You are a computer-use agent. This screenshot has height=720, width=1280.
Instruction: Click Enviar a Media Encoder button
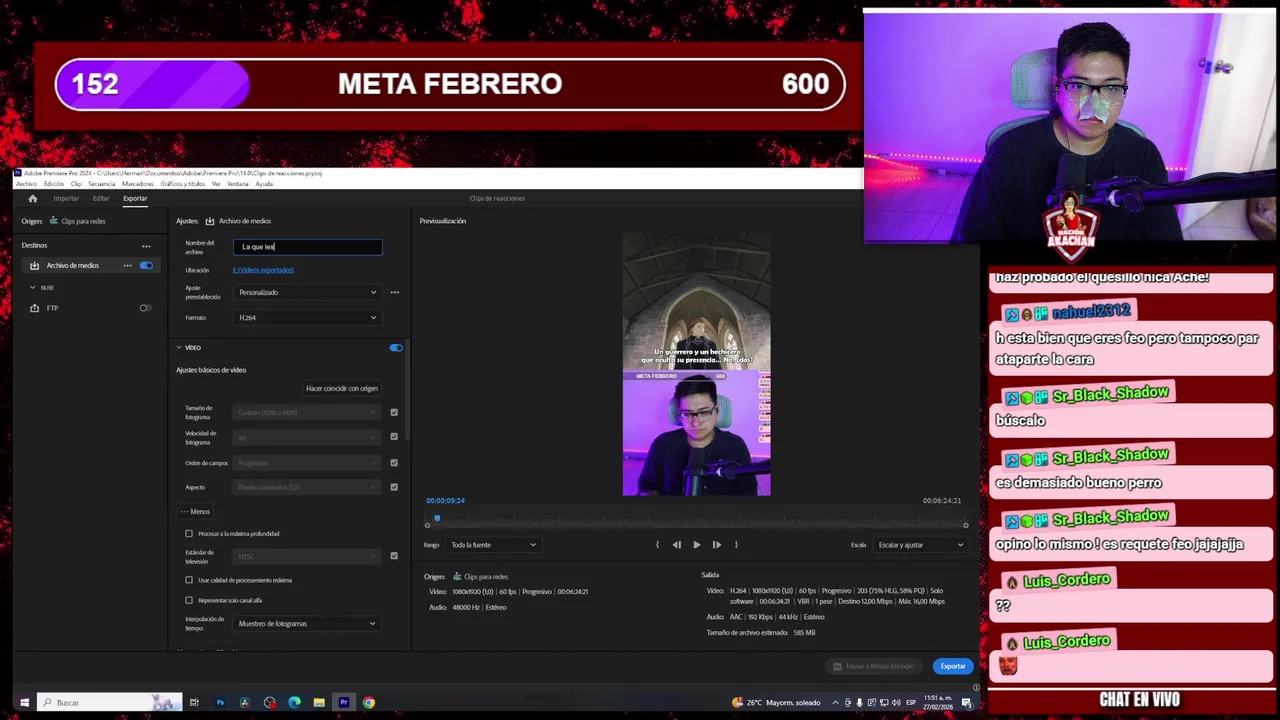point(873,666)
